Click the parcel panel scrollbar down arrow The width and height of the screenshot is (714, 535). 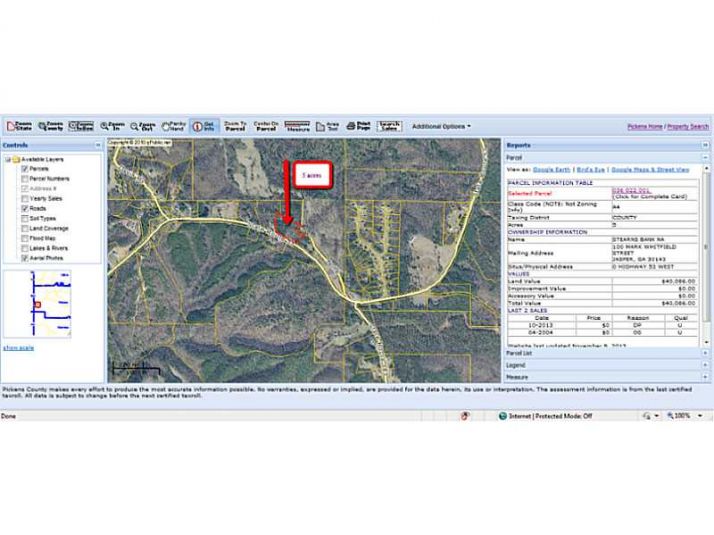click(706, 342)
